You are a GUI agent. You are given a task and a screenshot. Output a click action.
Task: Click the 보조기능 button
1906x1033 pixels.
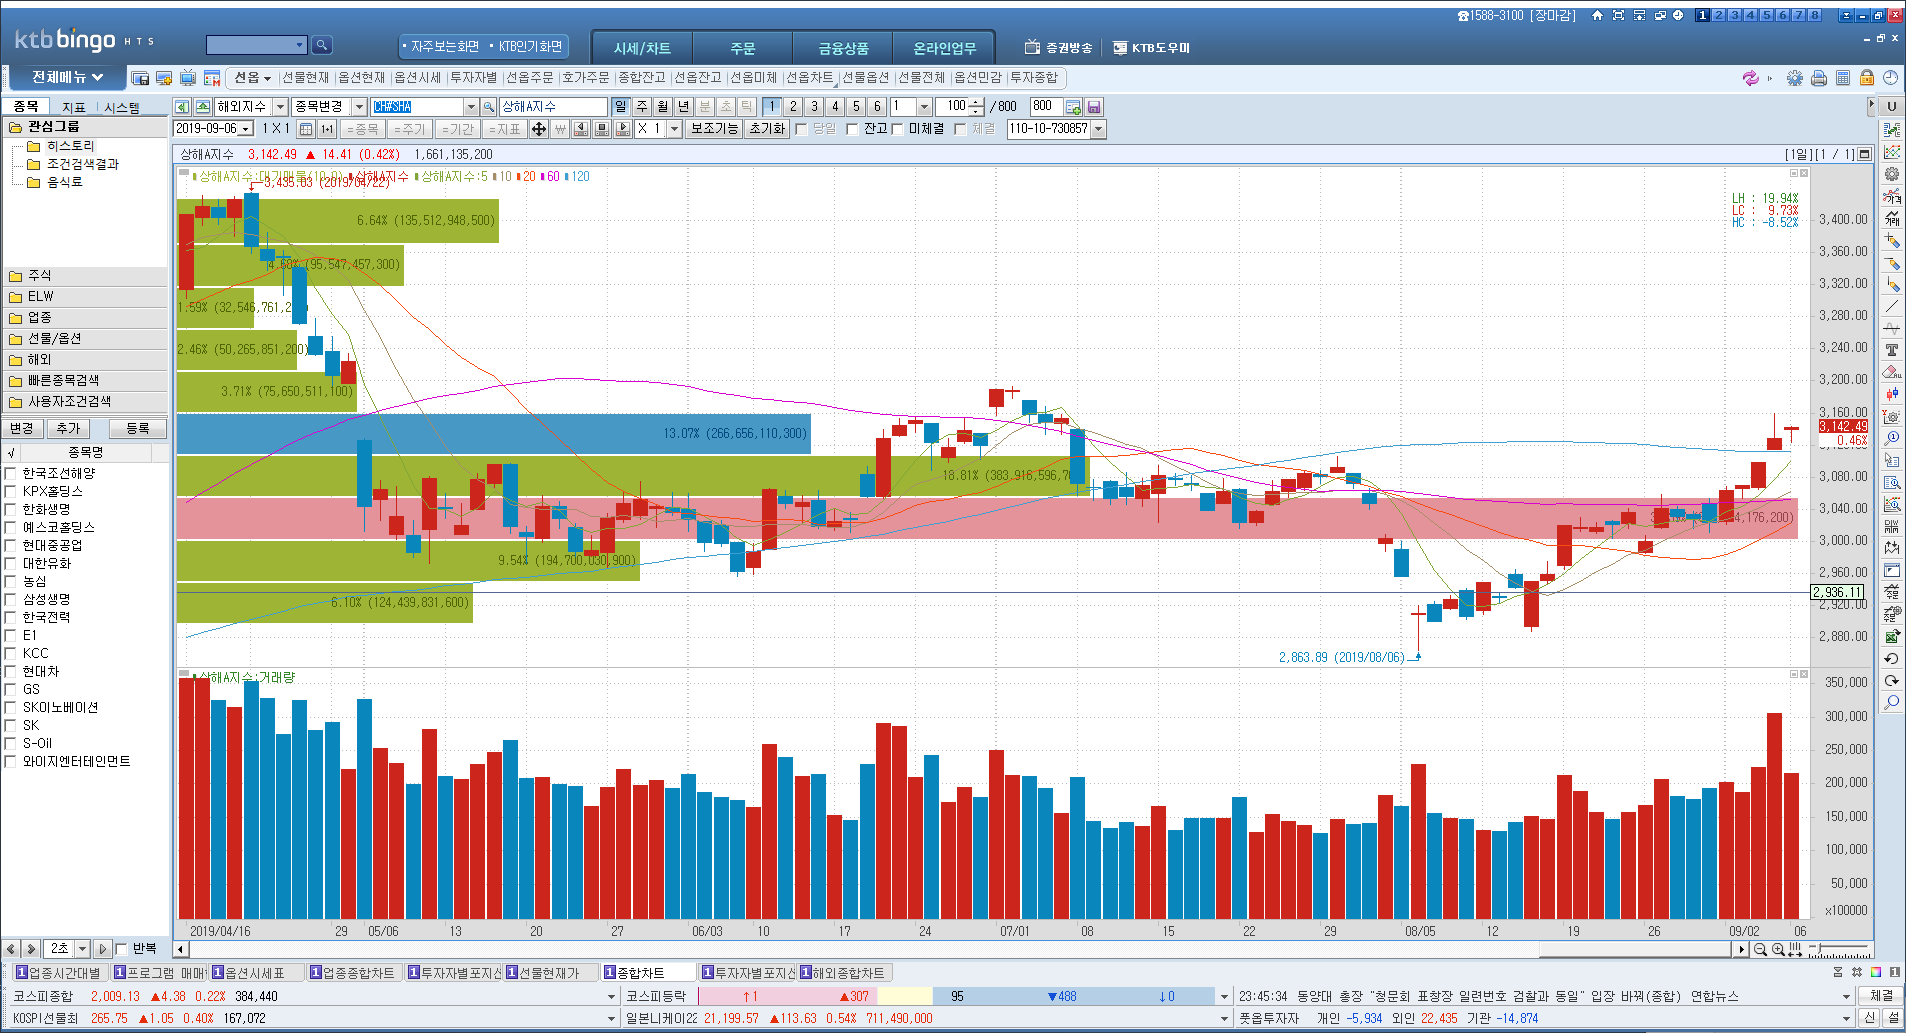(x=714, y=129)
